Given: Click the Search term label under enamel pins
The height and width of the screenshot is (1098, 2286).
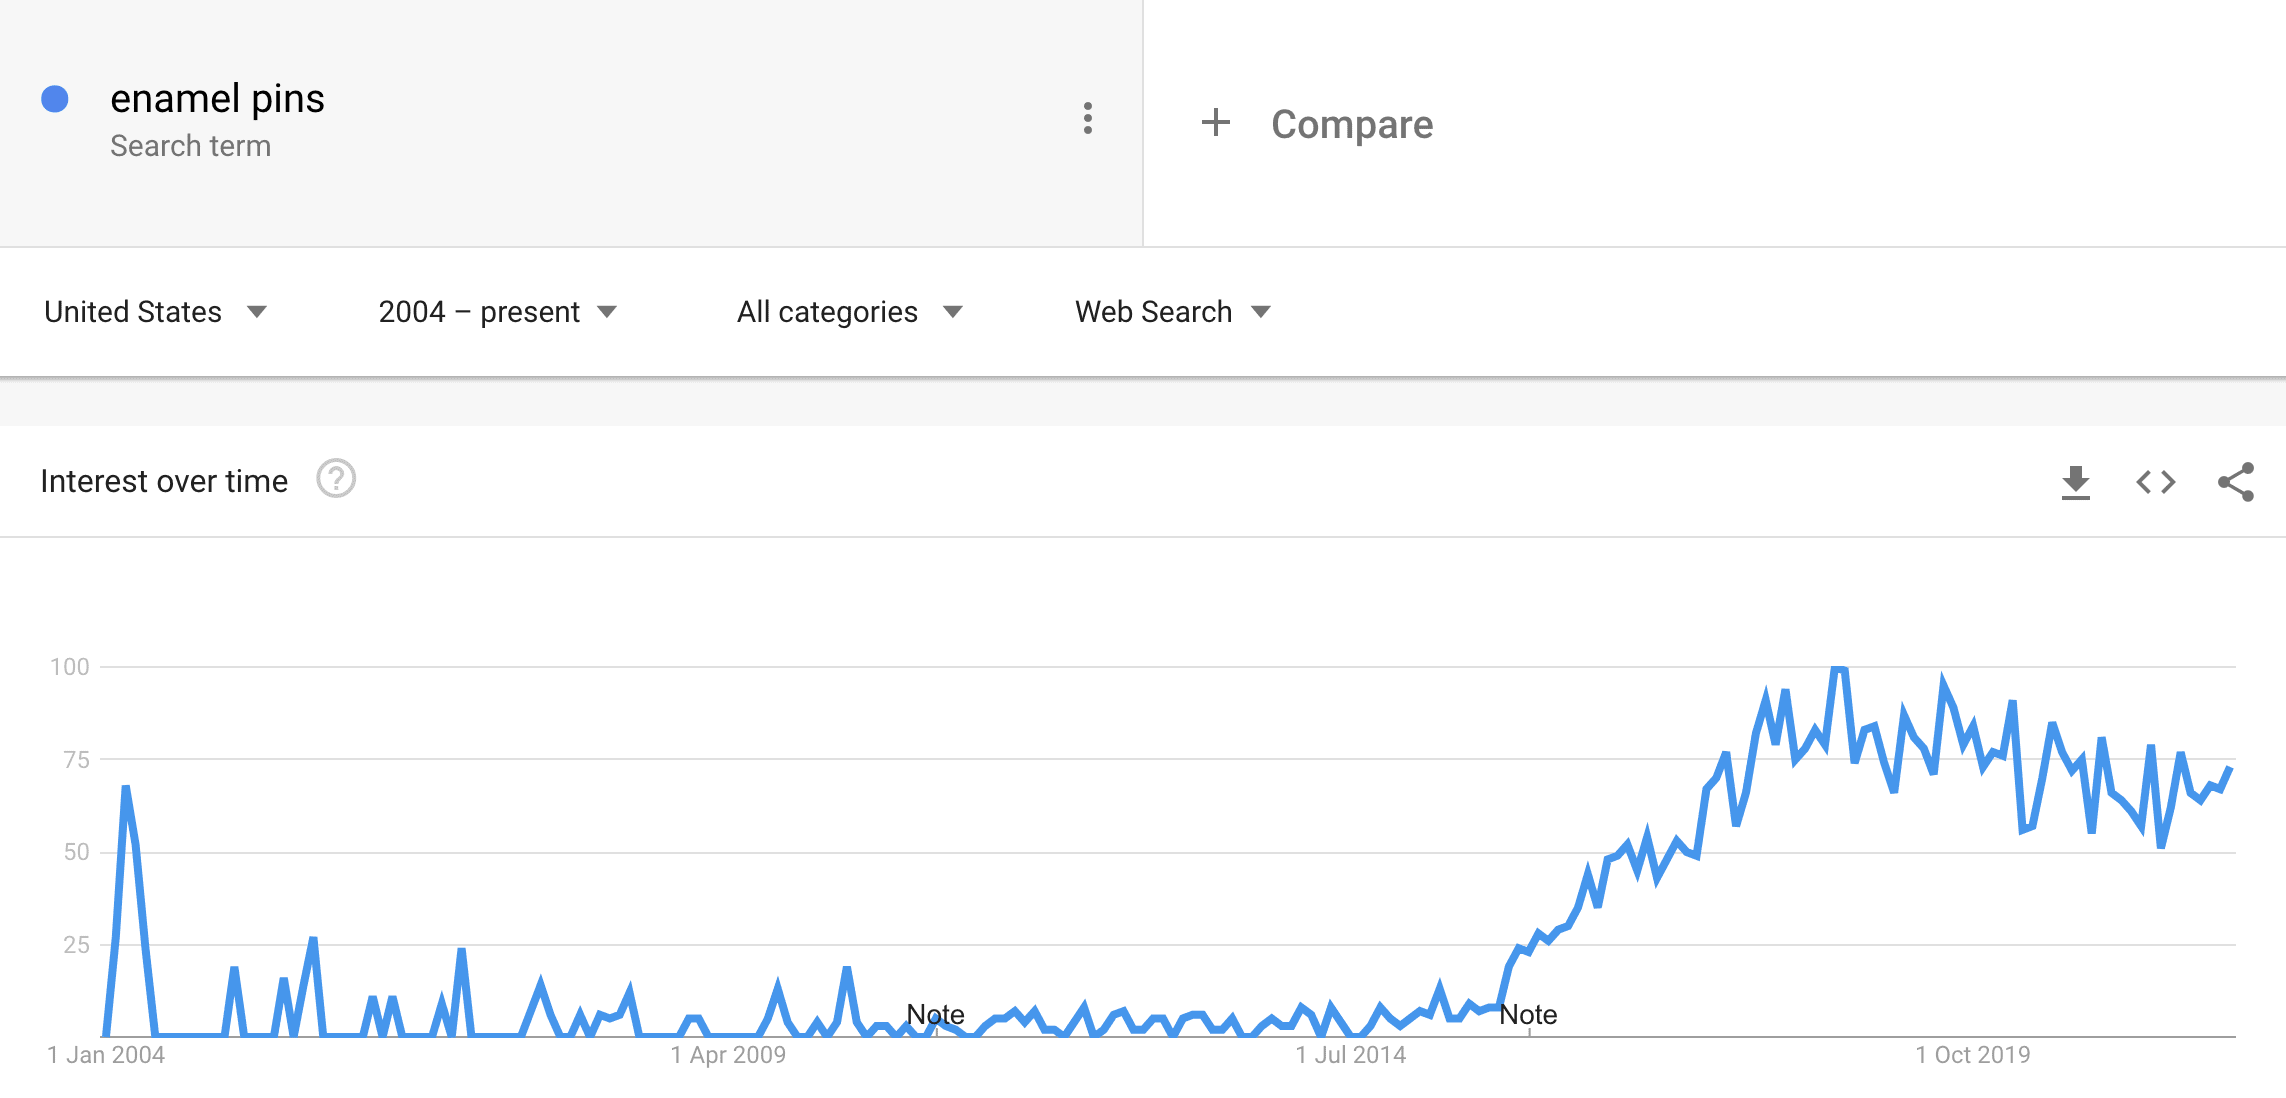Looking at the screenshot, I should (x=190, y=146).
